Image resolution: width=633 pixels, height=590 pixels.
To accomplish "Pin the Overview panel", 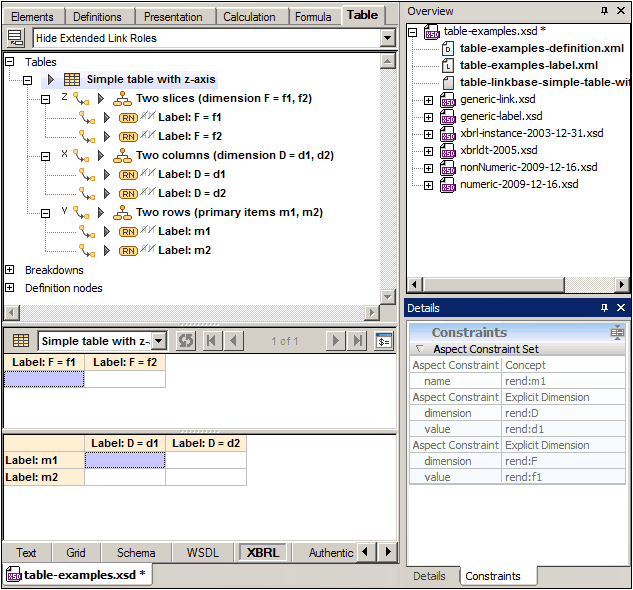I will click(604, 10).
